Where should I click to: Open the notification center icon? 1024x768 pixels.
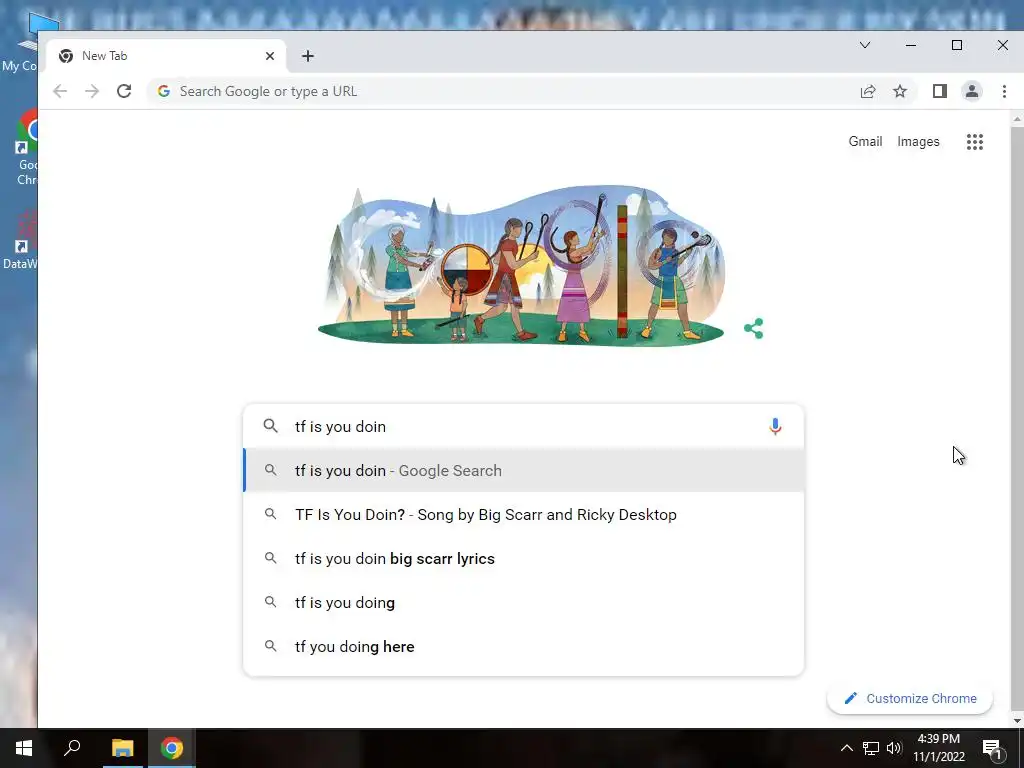tap(993, 748)
